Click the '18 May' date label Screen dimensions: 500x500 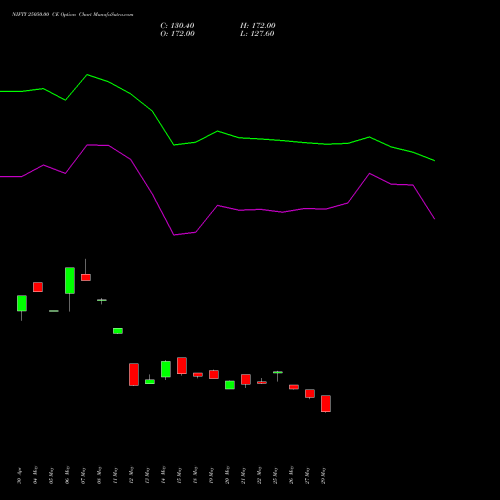coord(196,475)
